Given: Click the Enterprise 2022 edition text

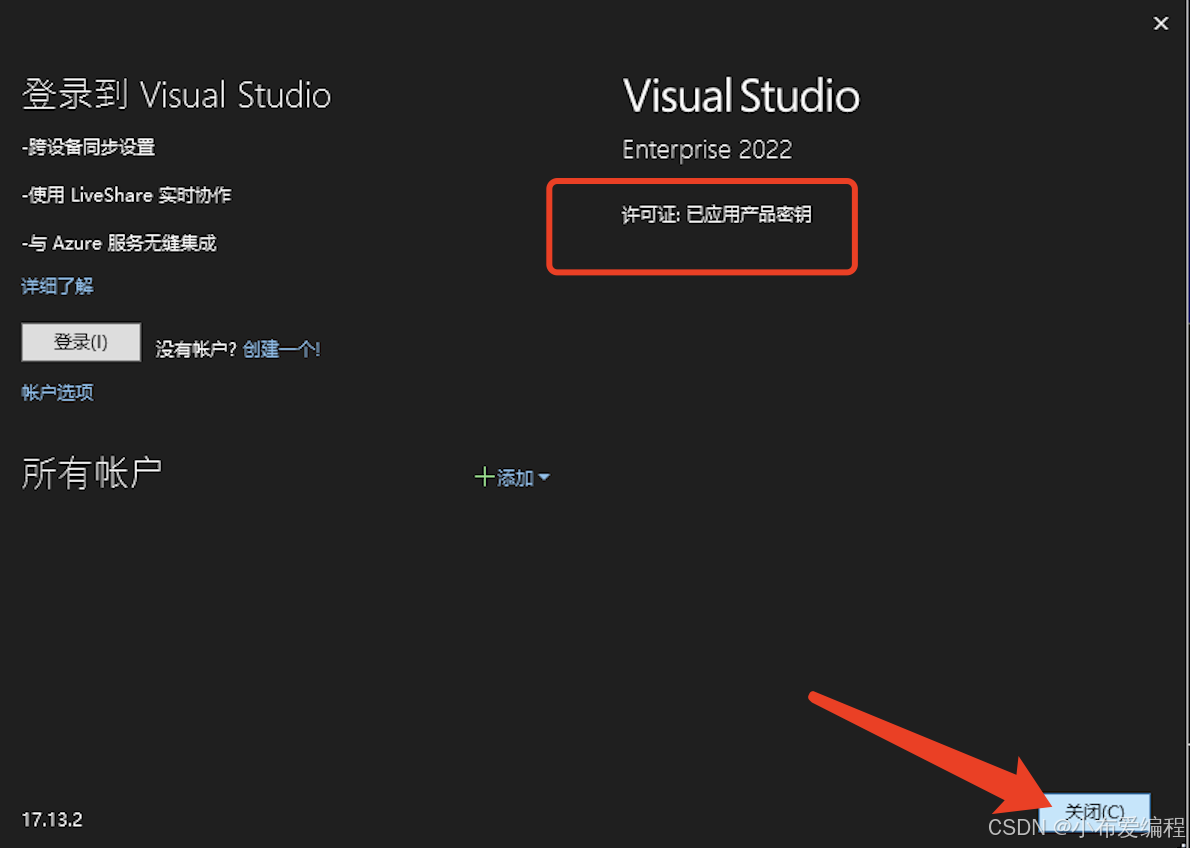Looking at the screenshot, I should 707,150.
